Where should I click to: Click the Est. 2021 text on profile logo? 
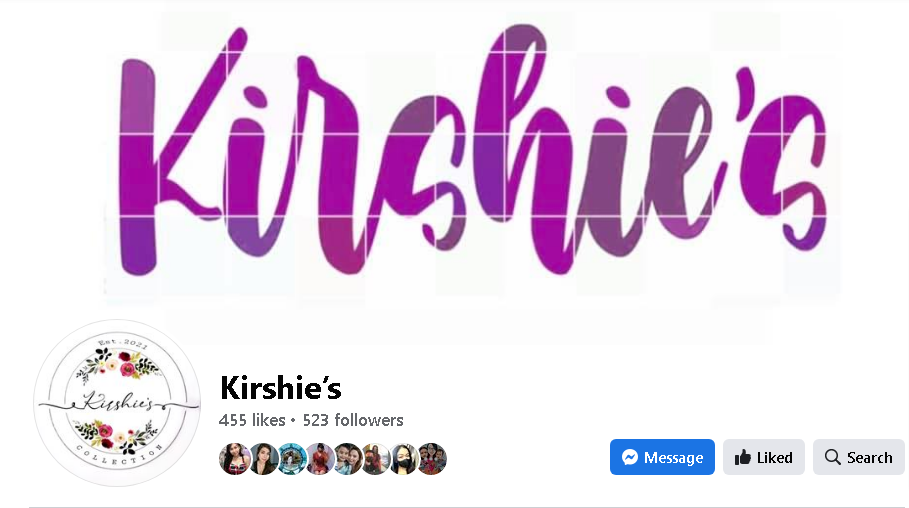pyautogui.click(x=123, y=343)
